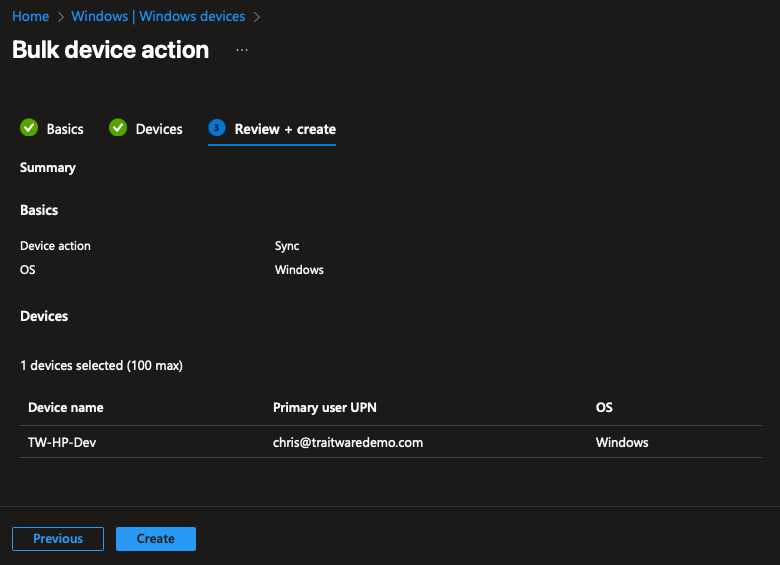Select the Review + create tab
The image size is (780, 565).
point(285,129)
